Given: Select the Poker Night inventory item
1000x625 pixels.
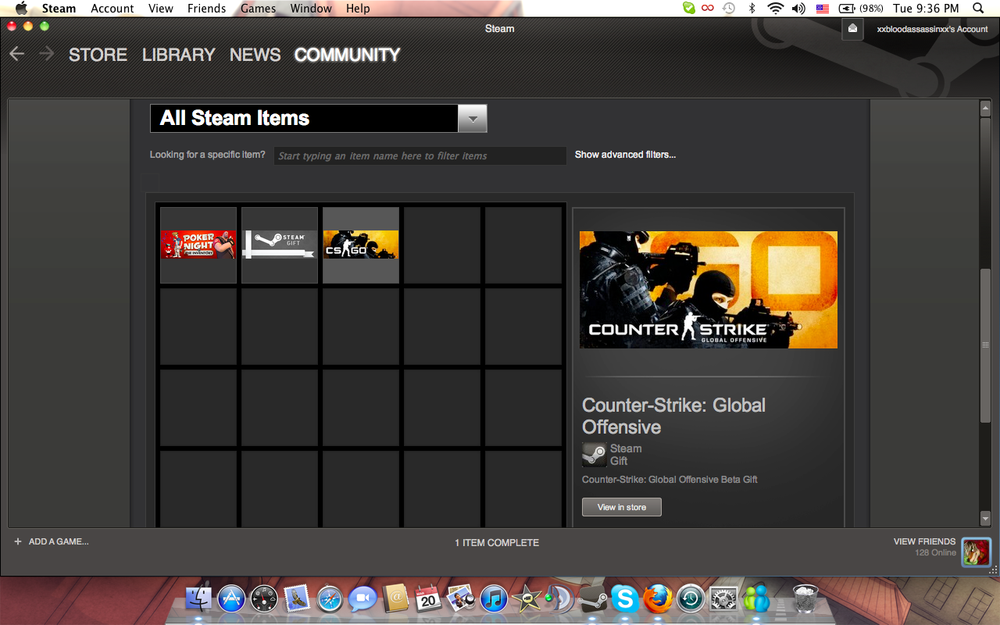Looking at the screenshot, I should click(x=198, y=245).
